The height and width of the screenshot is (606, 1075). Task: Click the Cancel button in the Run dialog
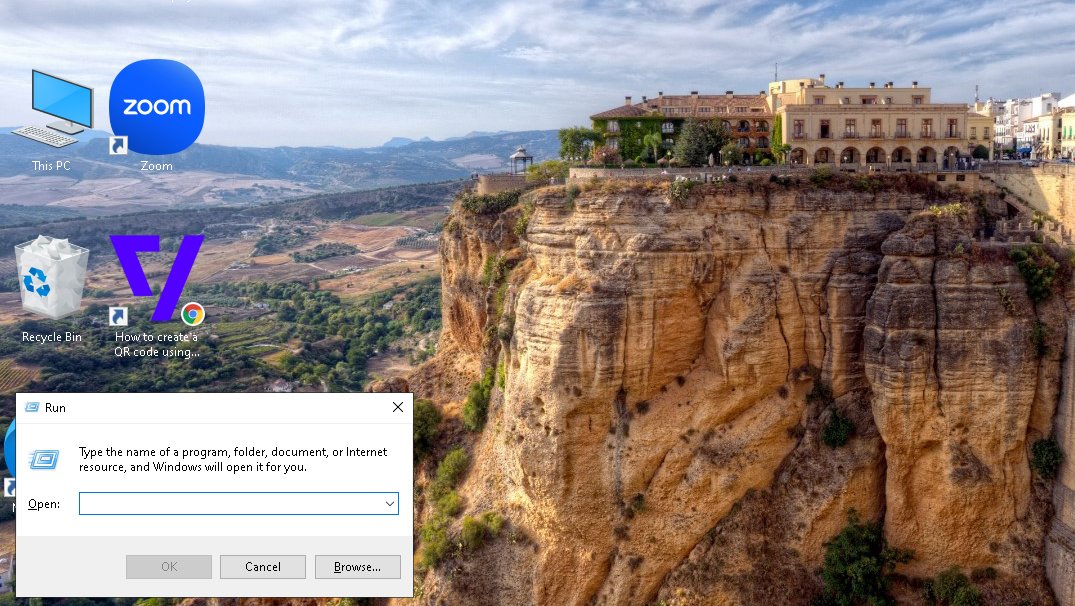point(263,567)
